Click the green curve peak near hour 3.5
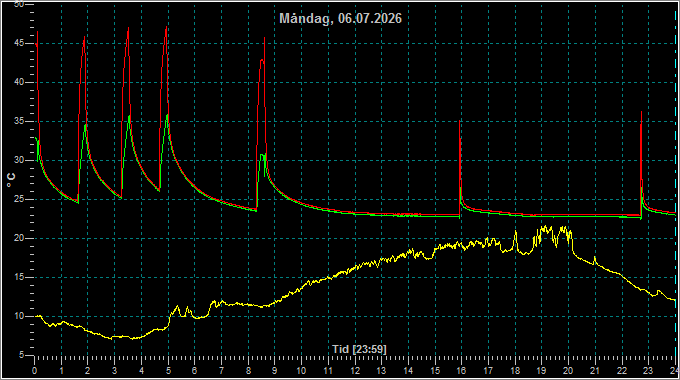Image resolution: width=680 pixels, height=380 pixels. click(x=129, y=117)
